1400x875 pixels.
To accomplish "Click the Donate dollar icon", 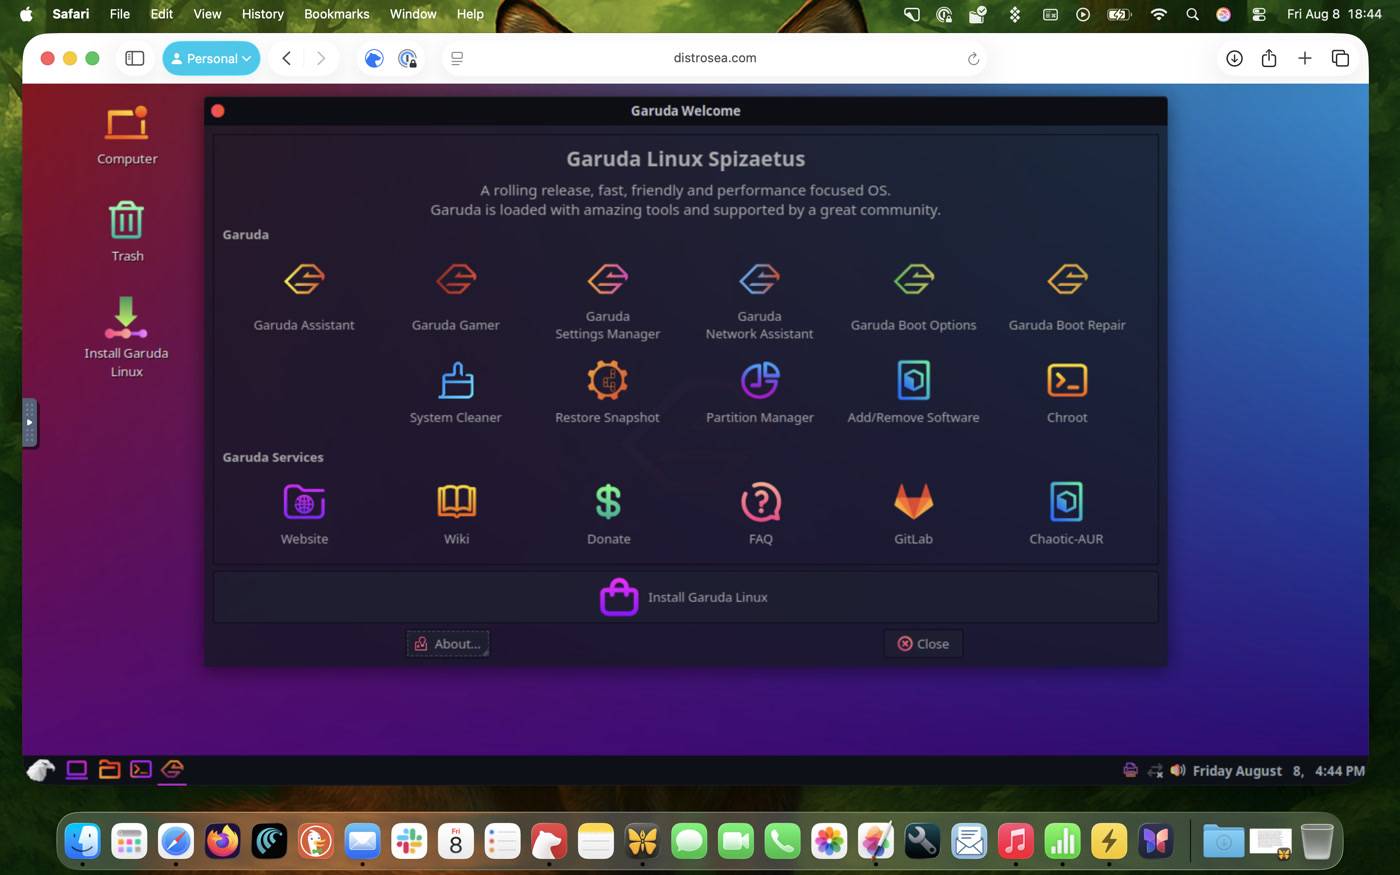I will pyautogui.click(x=608, y=502).
